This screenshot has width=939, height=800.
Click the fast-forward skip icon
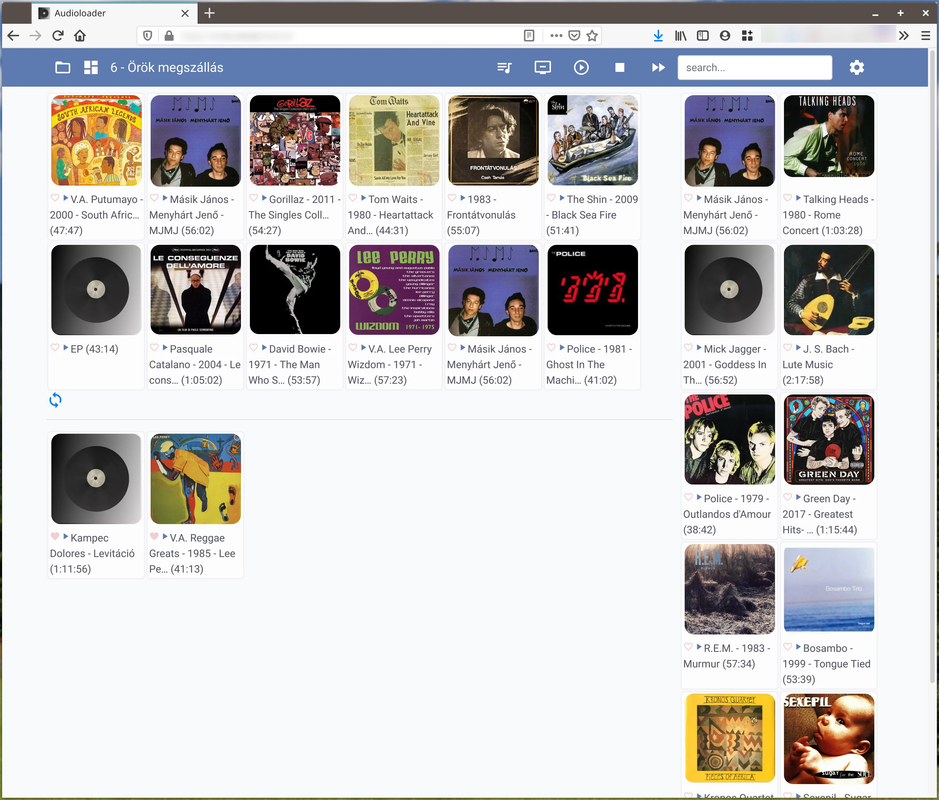pyautogui.click(x=658, y=67)
